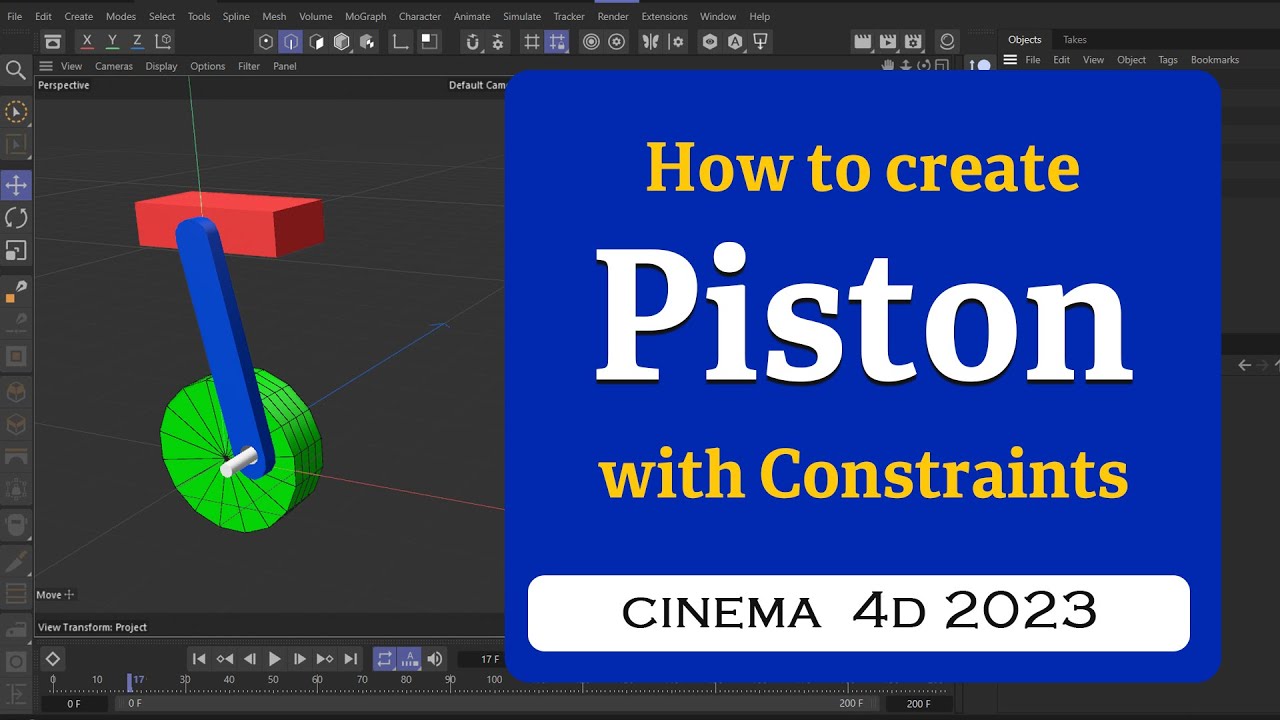Click the welding mask icon in sidebar
Image resolution: width=1280 pixels, height=720 pixels.
16,524
